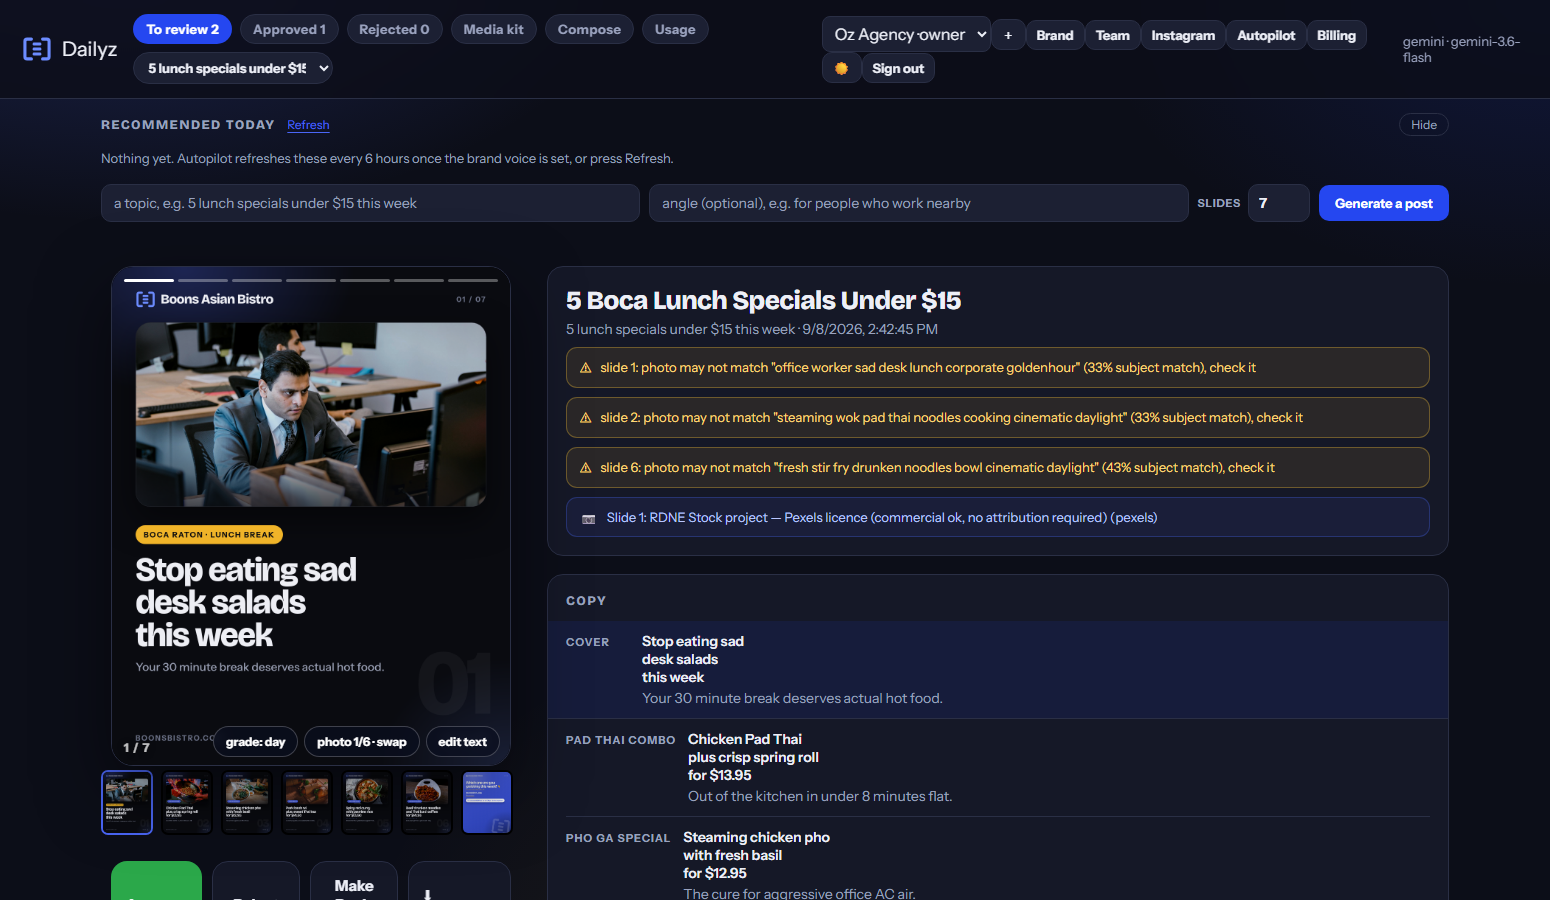Image resolution: width=1550 pixels, height=900 pixels.
Task: Hide the Recommended Today section
Action: 1424,125
